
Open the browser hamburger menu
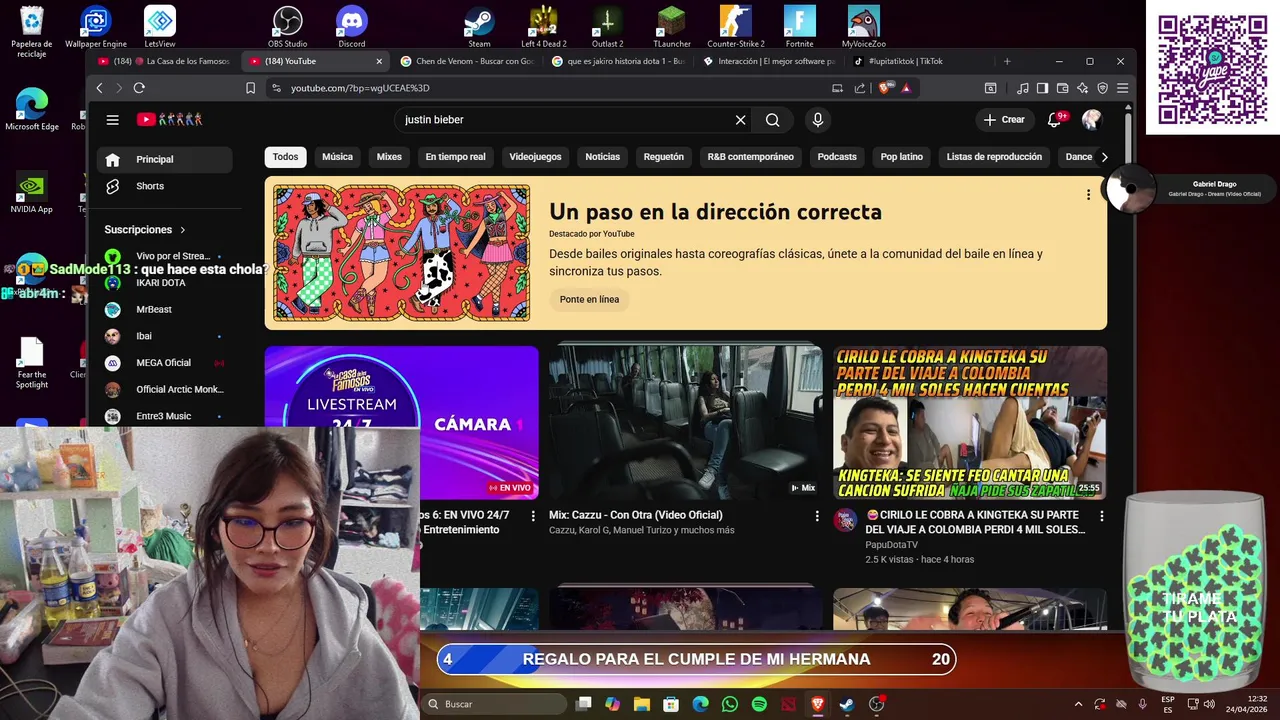click(x=1123, y=88)
